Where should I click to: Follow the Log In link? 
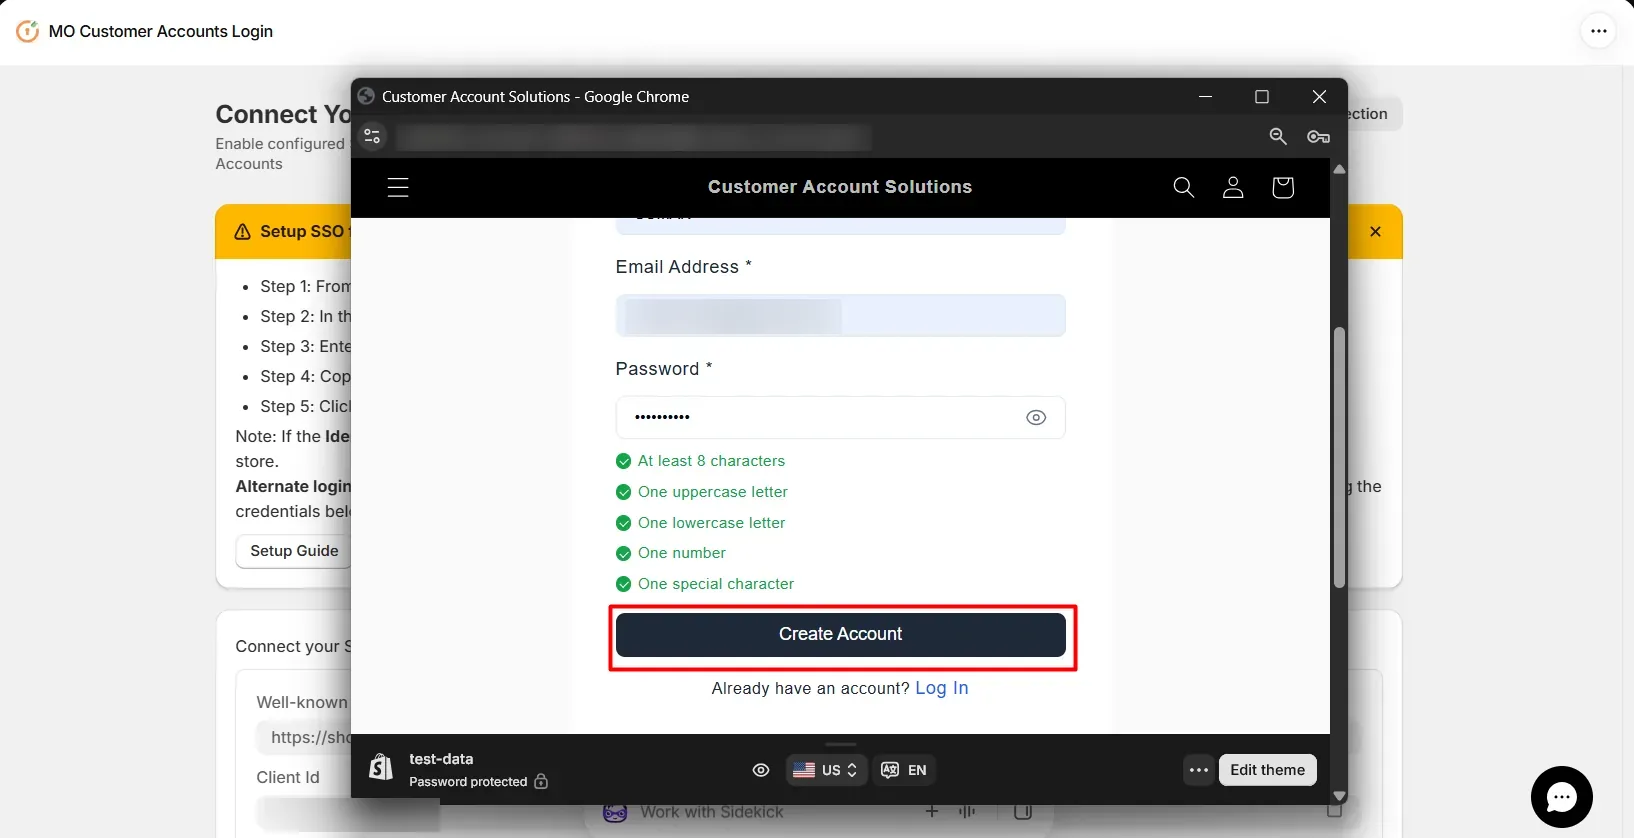point(942,688)
